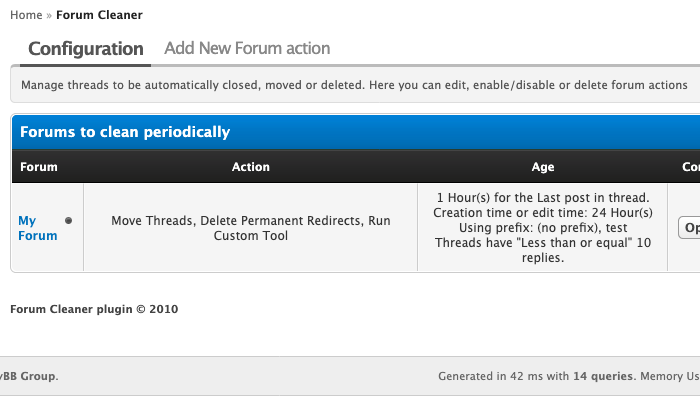Click the Controls column header at table edge

click(690, 167)
